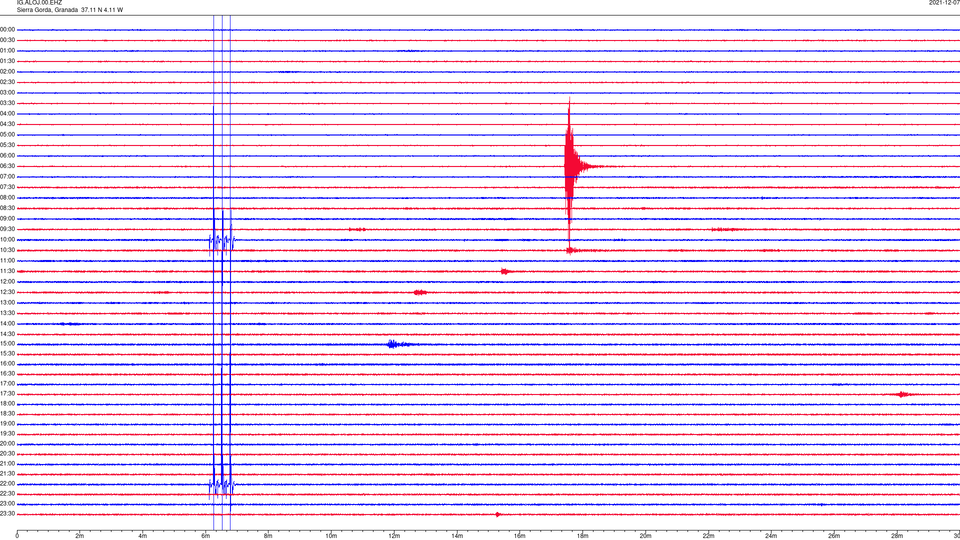Click the 2m tick on the minutes axis
960x540 pixels.
(x=80, y=536)
